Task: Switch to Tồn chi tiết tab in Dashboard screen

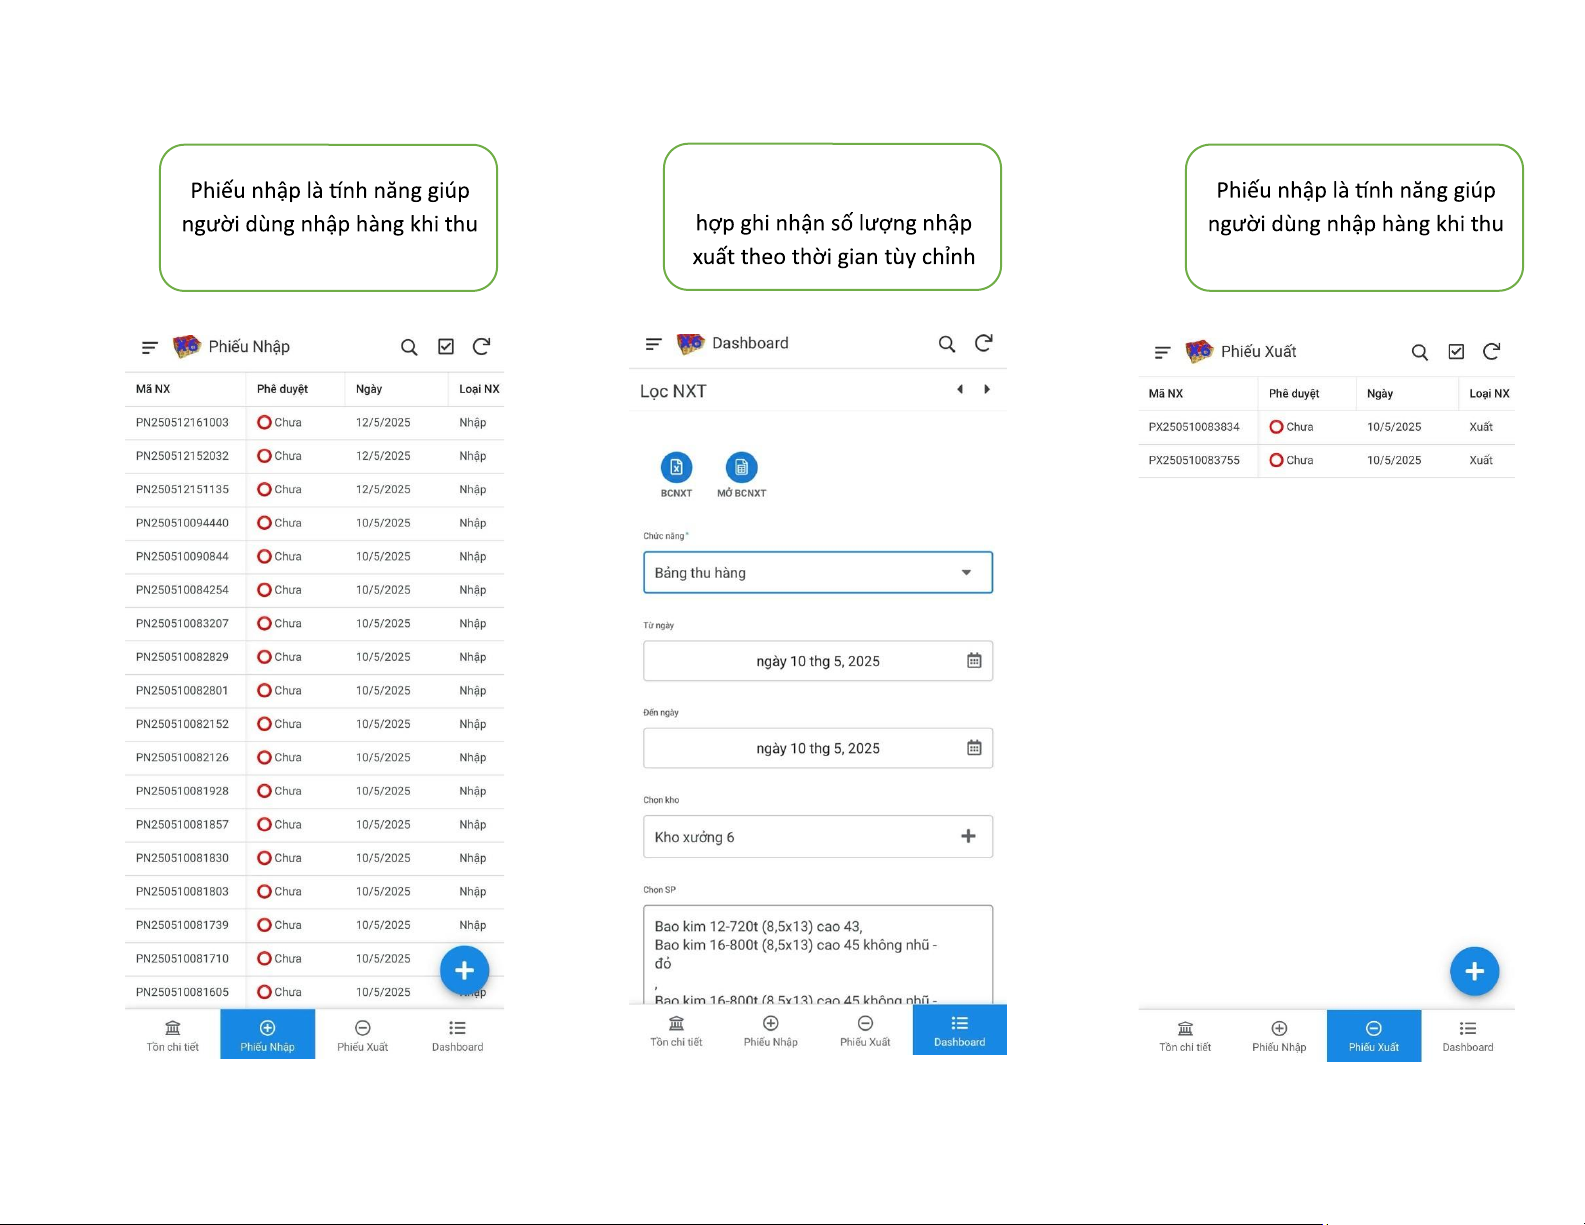Action: pyautogui.click(x=676, y=1031)
